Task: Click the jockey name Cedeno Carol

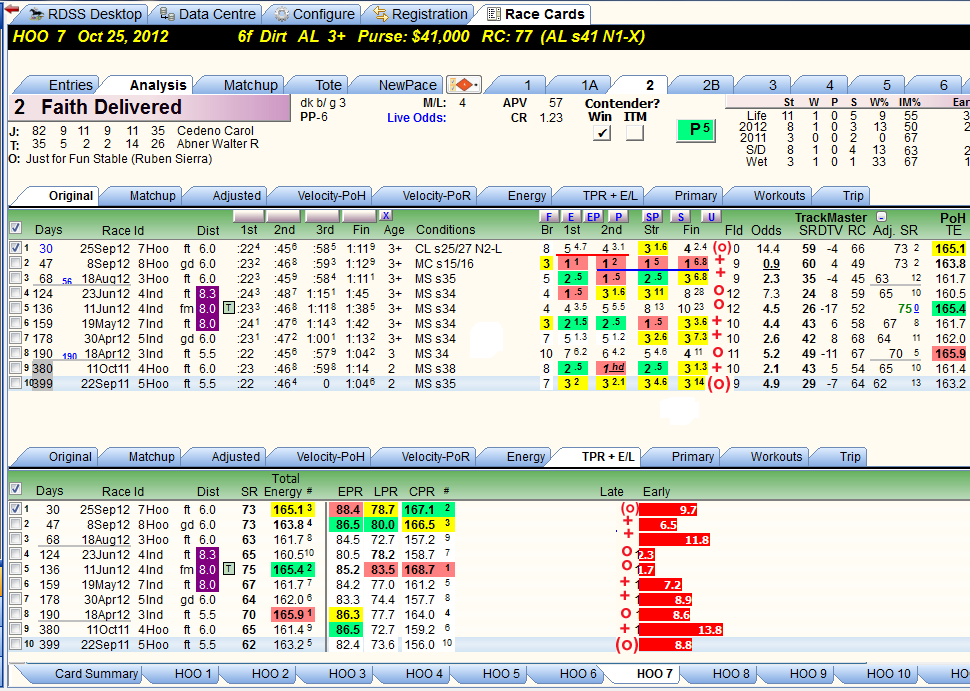Action: pos(215,131)
